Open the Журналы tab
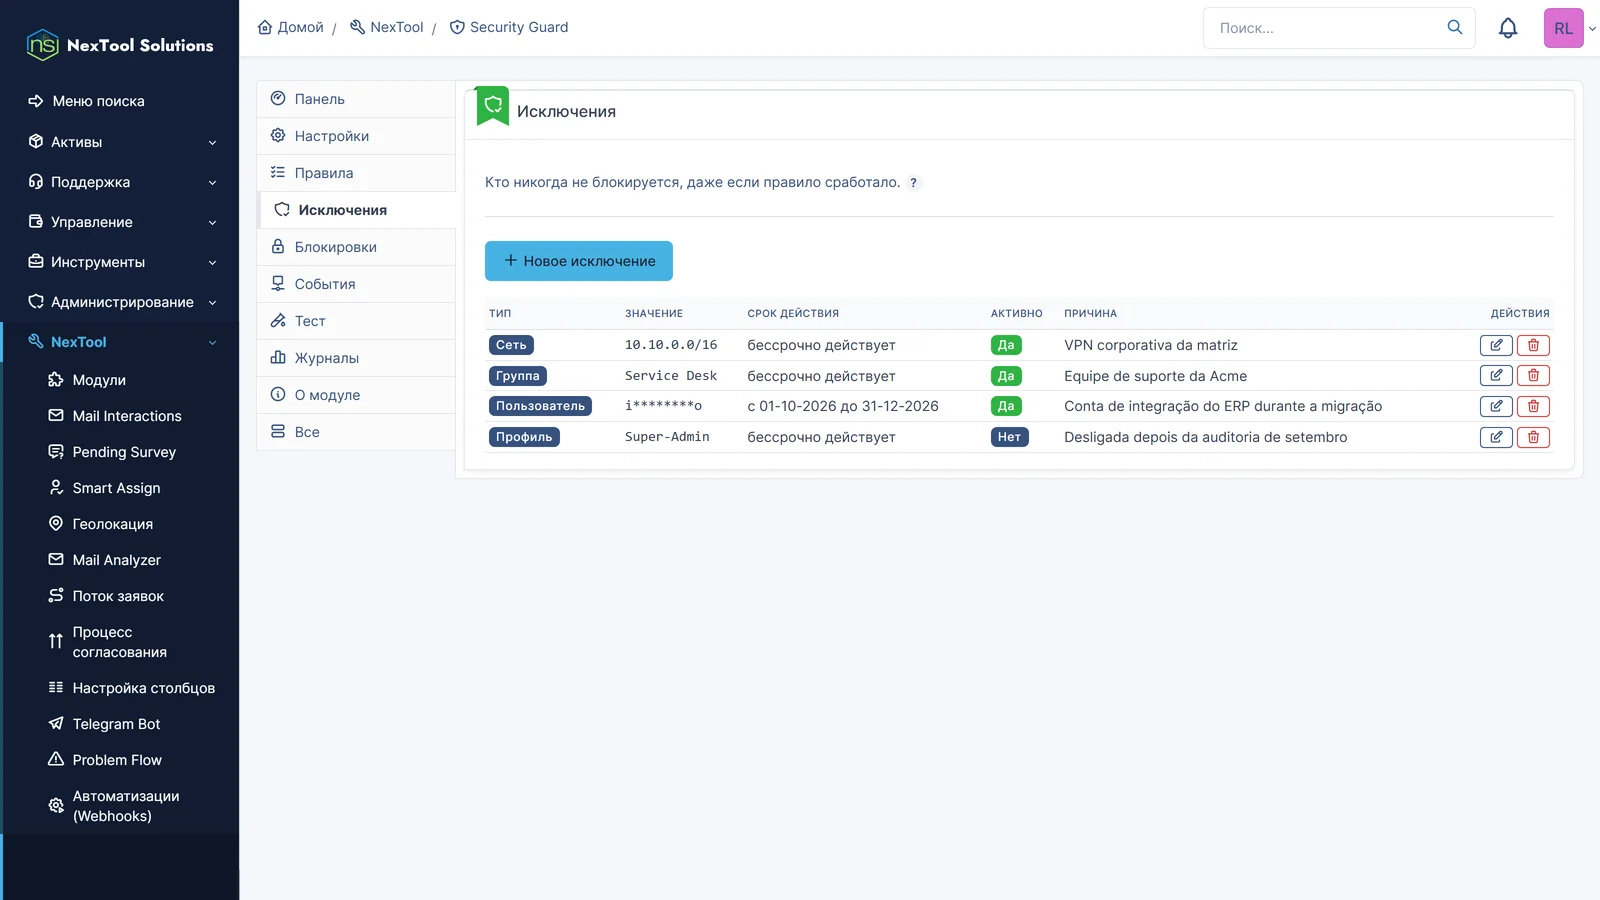The height and width of the screenshot is (900, 1600). (356, 358)
